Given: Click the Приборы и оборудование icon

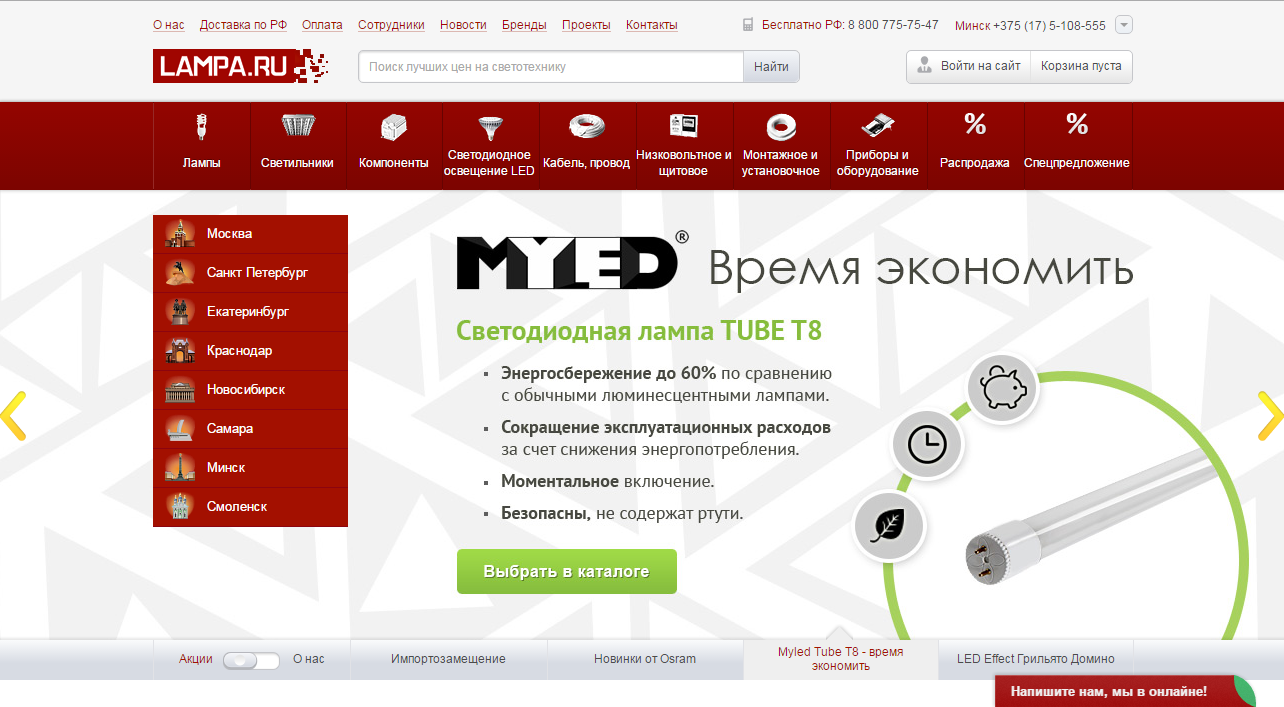Looking at the screenshot, I should pos(877,126).
